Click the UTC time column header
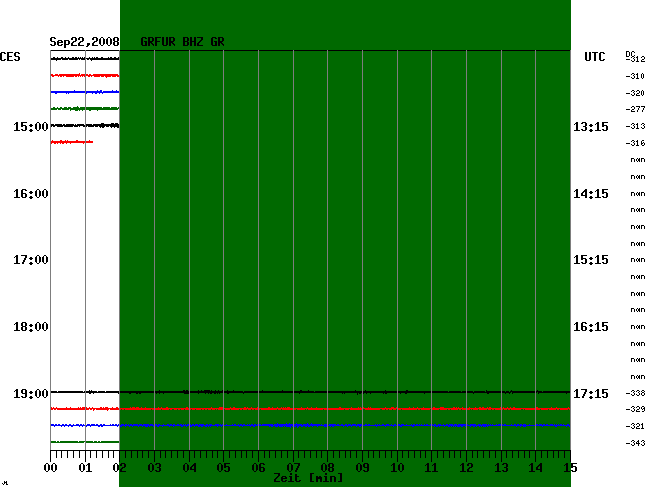The width and height of the screenshot is (650, 494). [594, 57]
